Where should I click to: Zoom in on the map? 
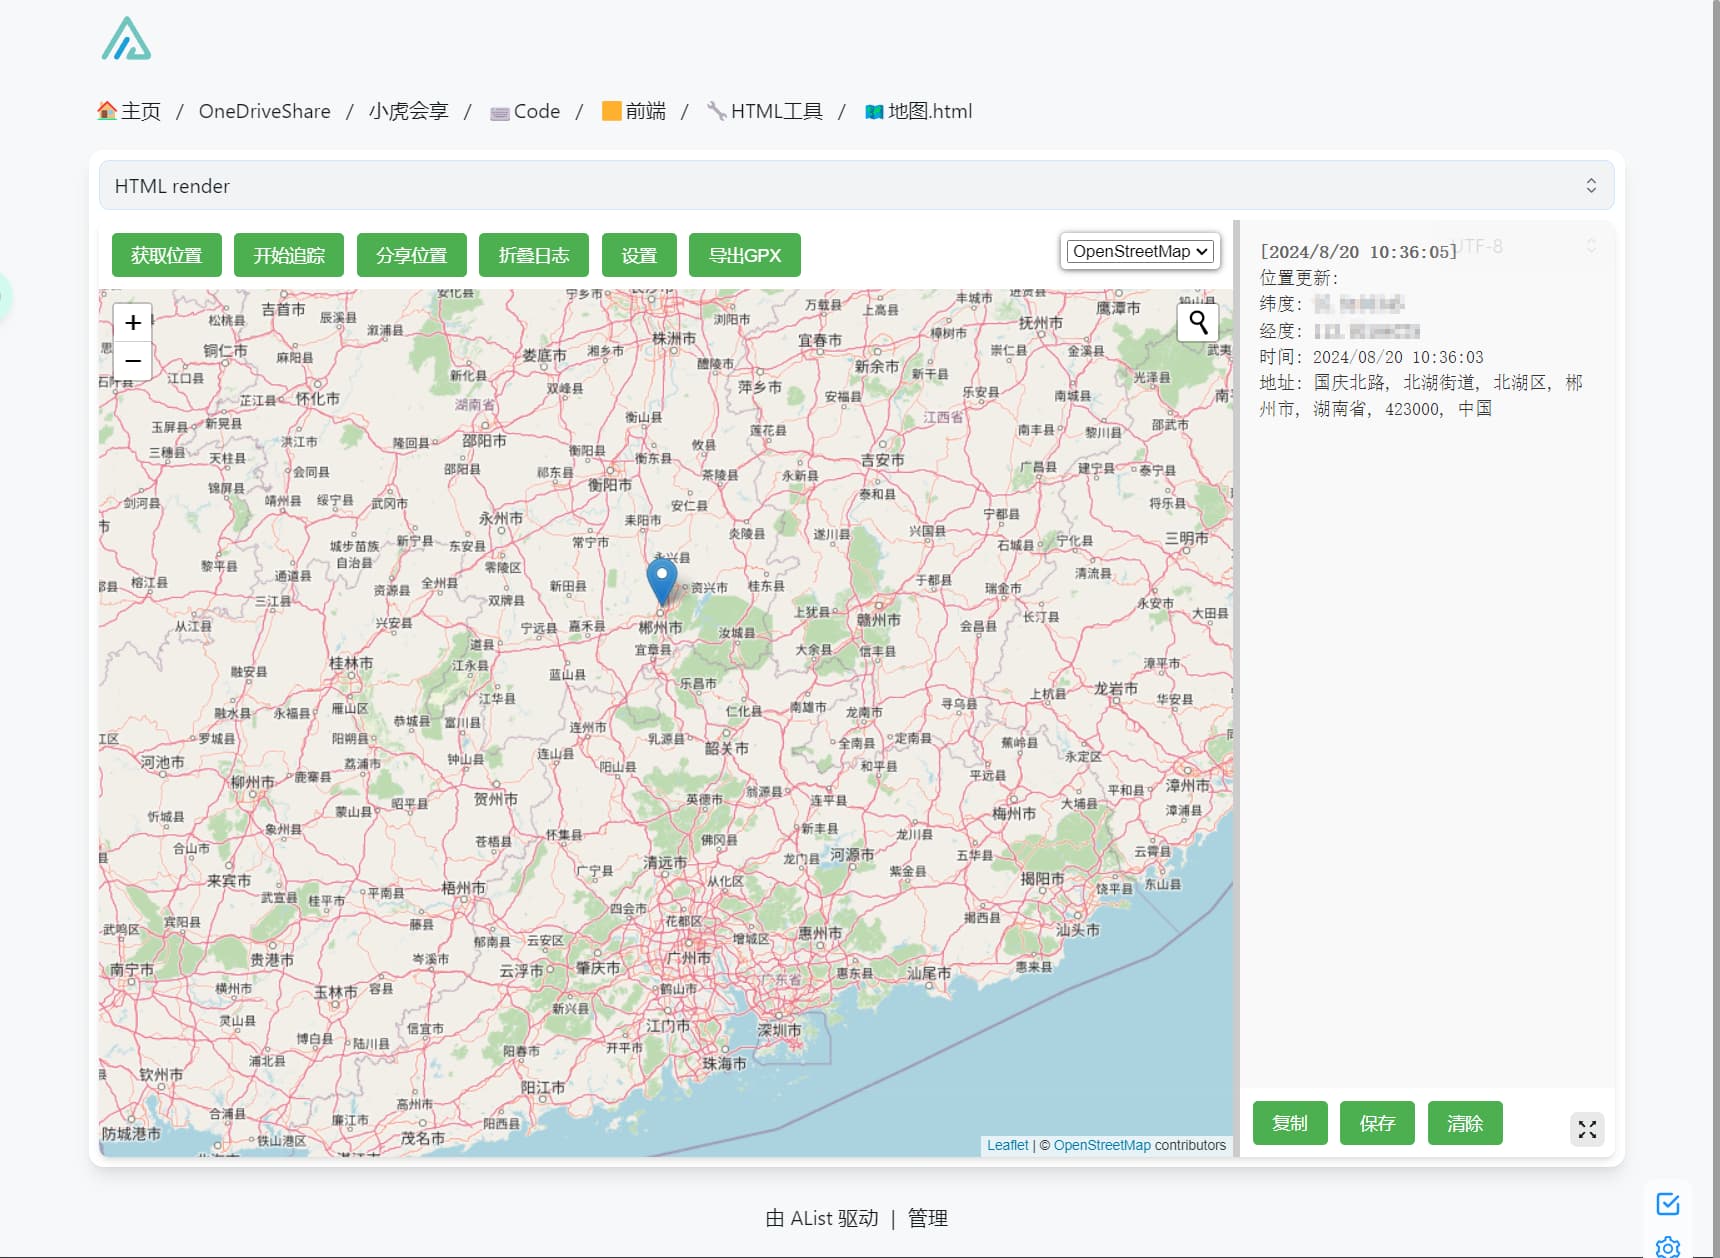click(x=133, y=323)
